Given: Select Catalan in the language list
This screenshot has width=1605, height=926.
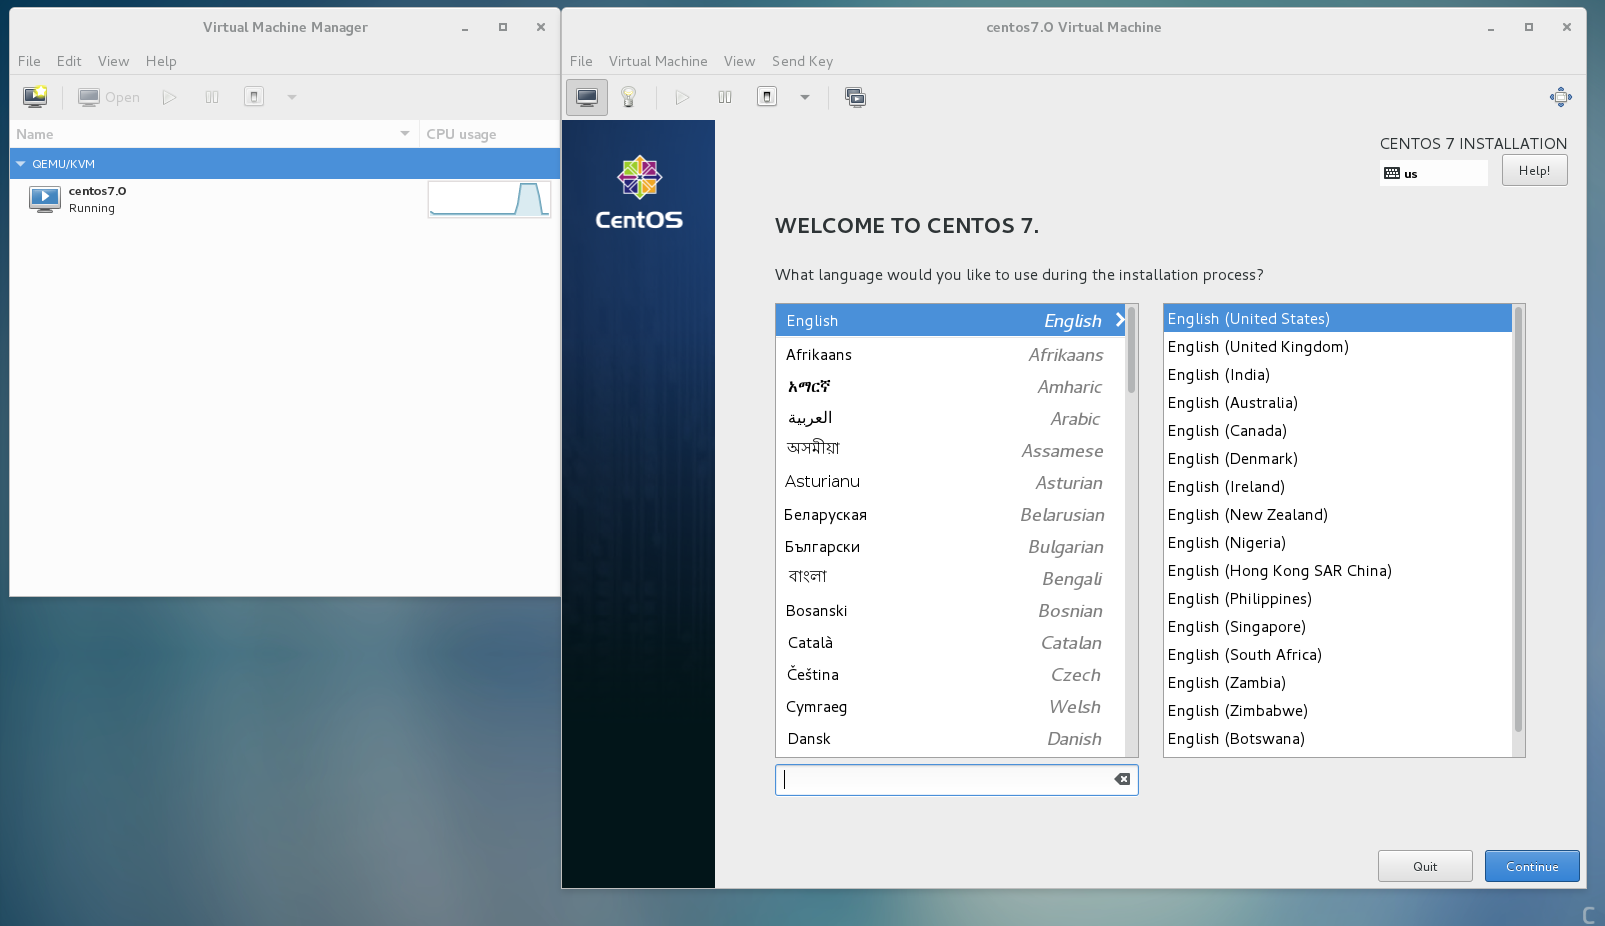Looking at the screenshot, I should click(x=950, y=642).
